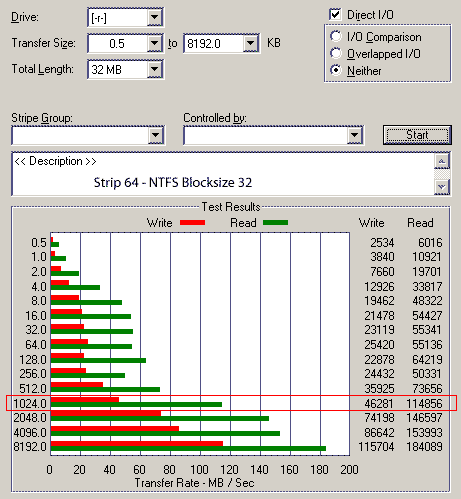461x499 pixels.
Task: Expand the Stripe Group dropdown
Action: point(156,135)
